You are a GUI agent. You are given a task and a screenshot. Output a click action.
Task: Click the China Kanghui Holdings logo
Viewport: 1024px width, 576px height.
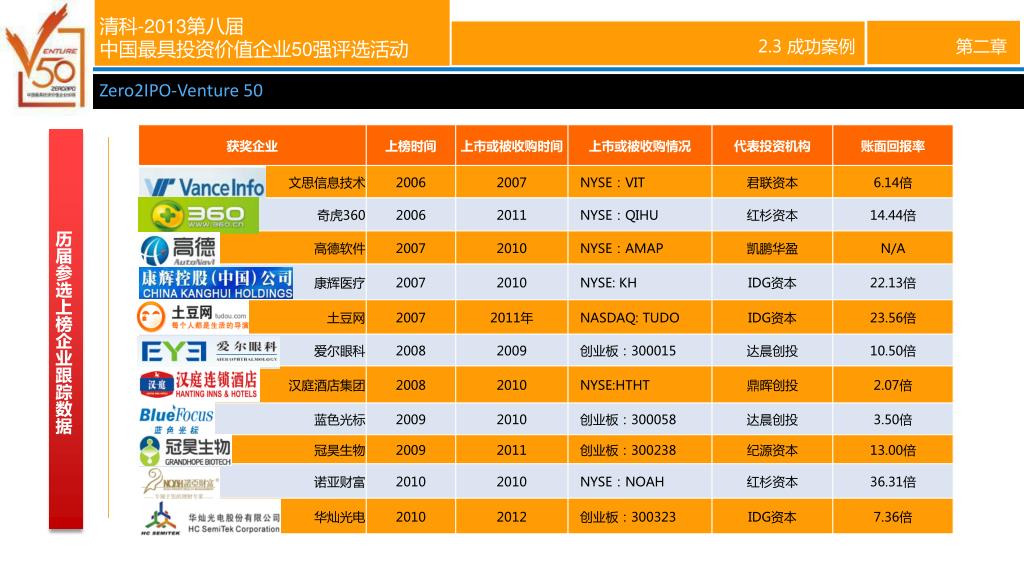216,283
